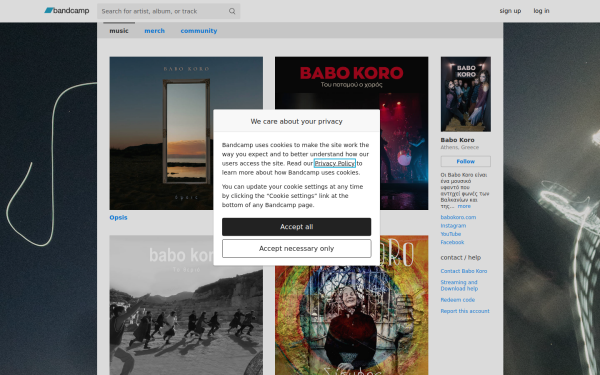Viewport: 600px width, 375px height.
Task: Click the Bandcamp logo
Action: (x=67, y=11)
